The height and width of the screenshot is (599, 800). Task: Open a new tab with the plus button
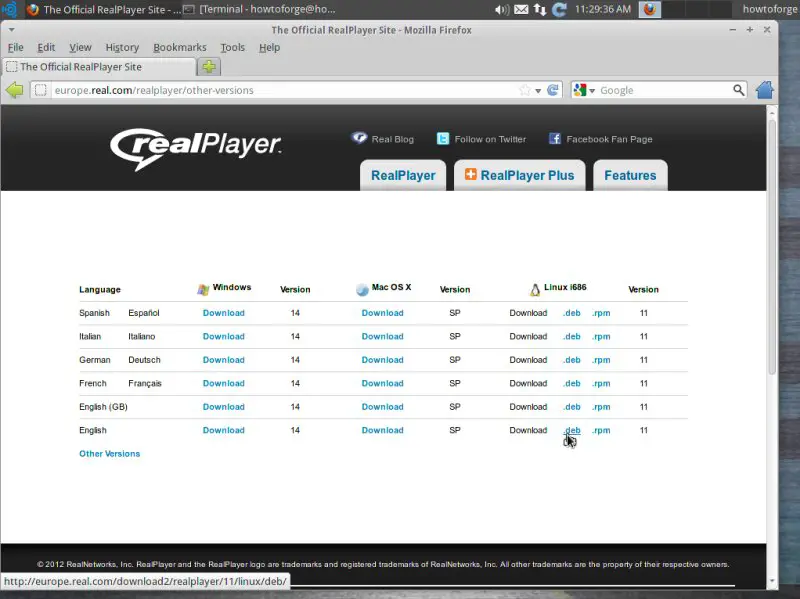[209, 67]
